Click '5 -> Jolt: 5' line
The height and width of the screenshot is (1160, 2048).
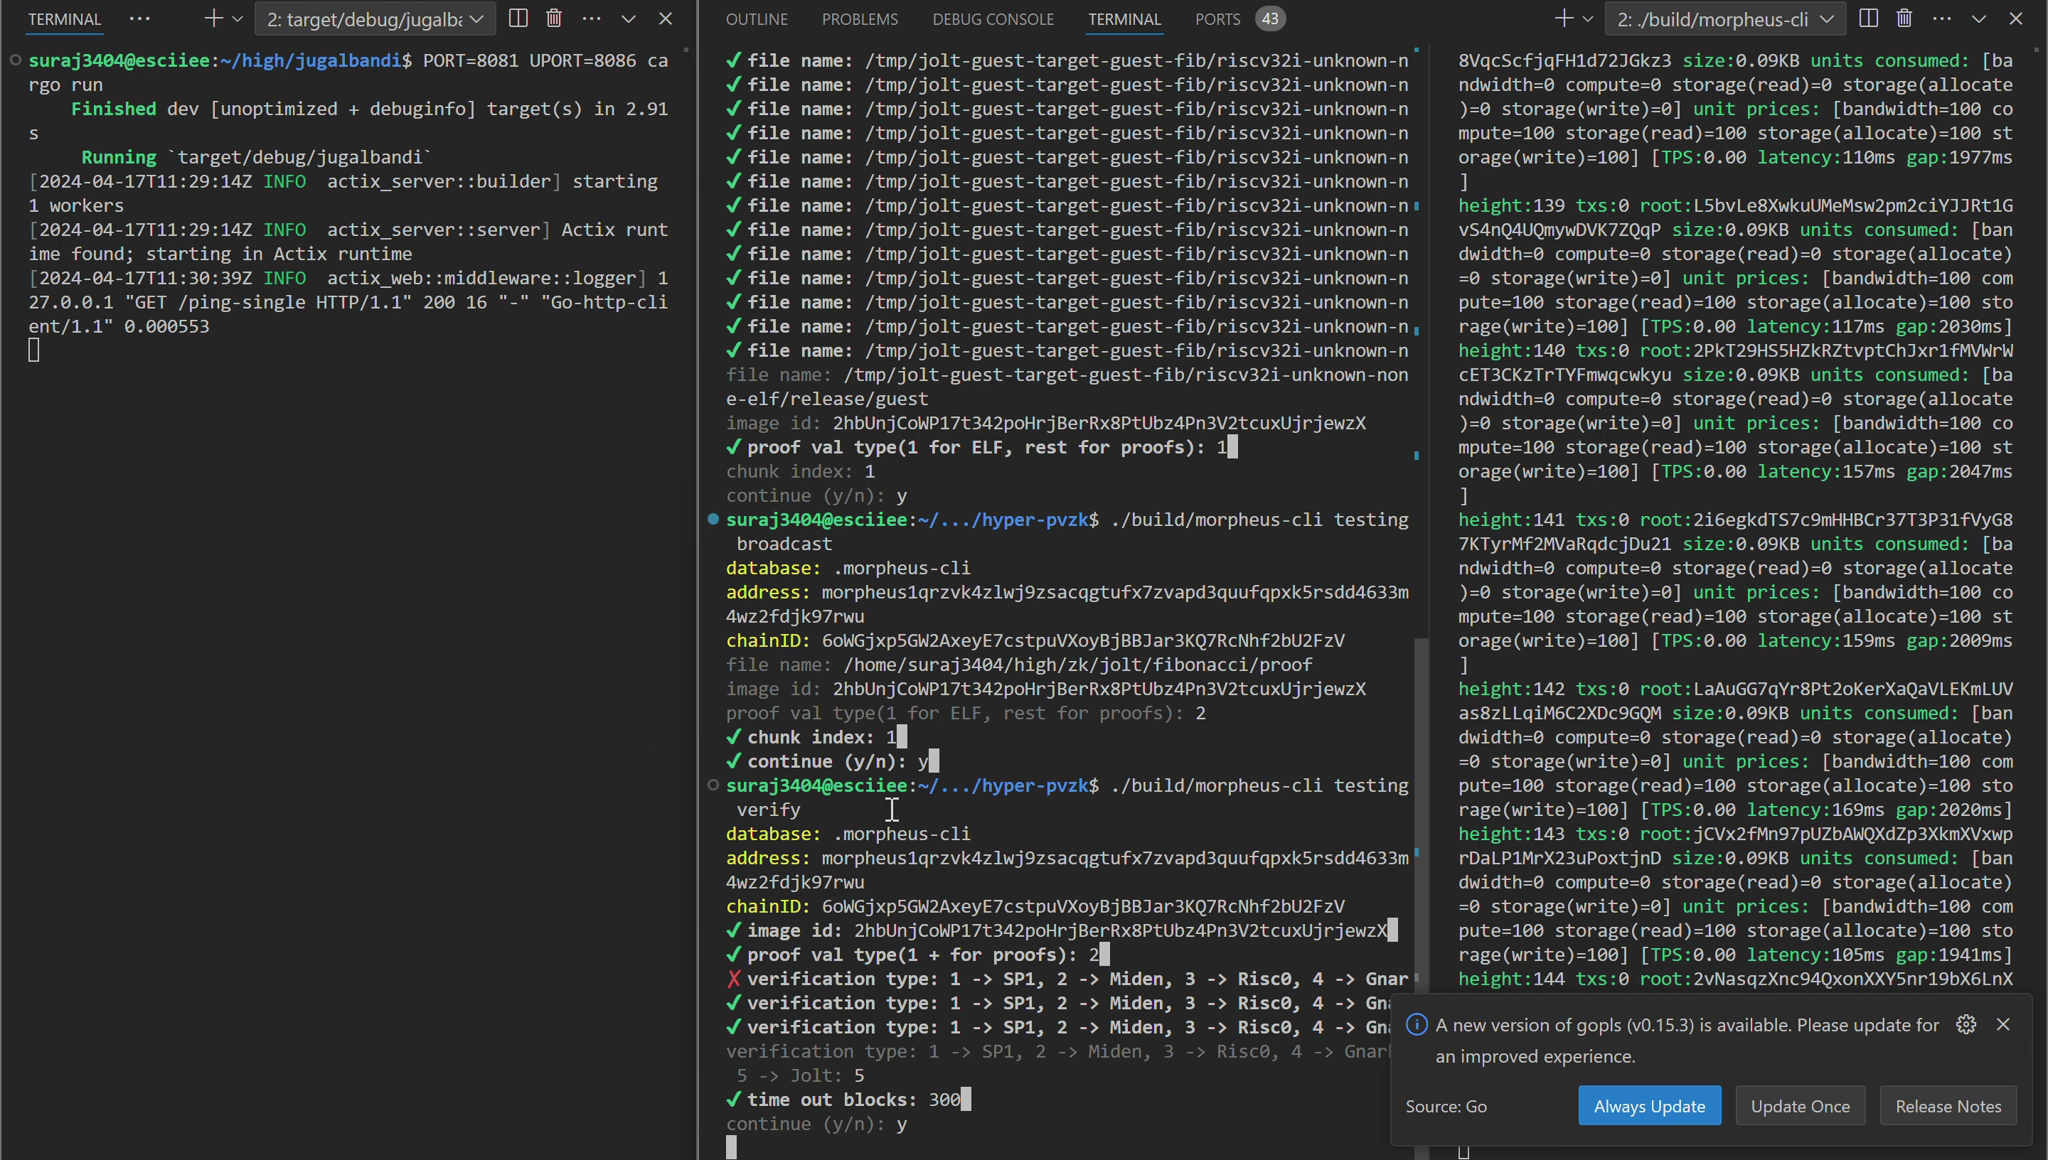(x=800, y=1076)
